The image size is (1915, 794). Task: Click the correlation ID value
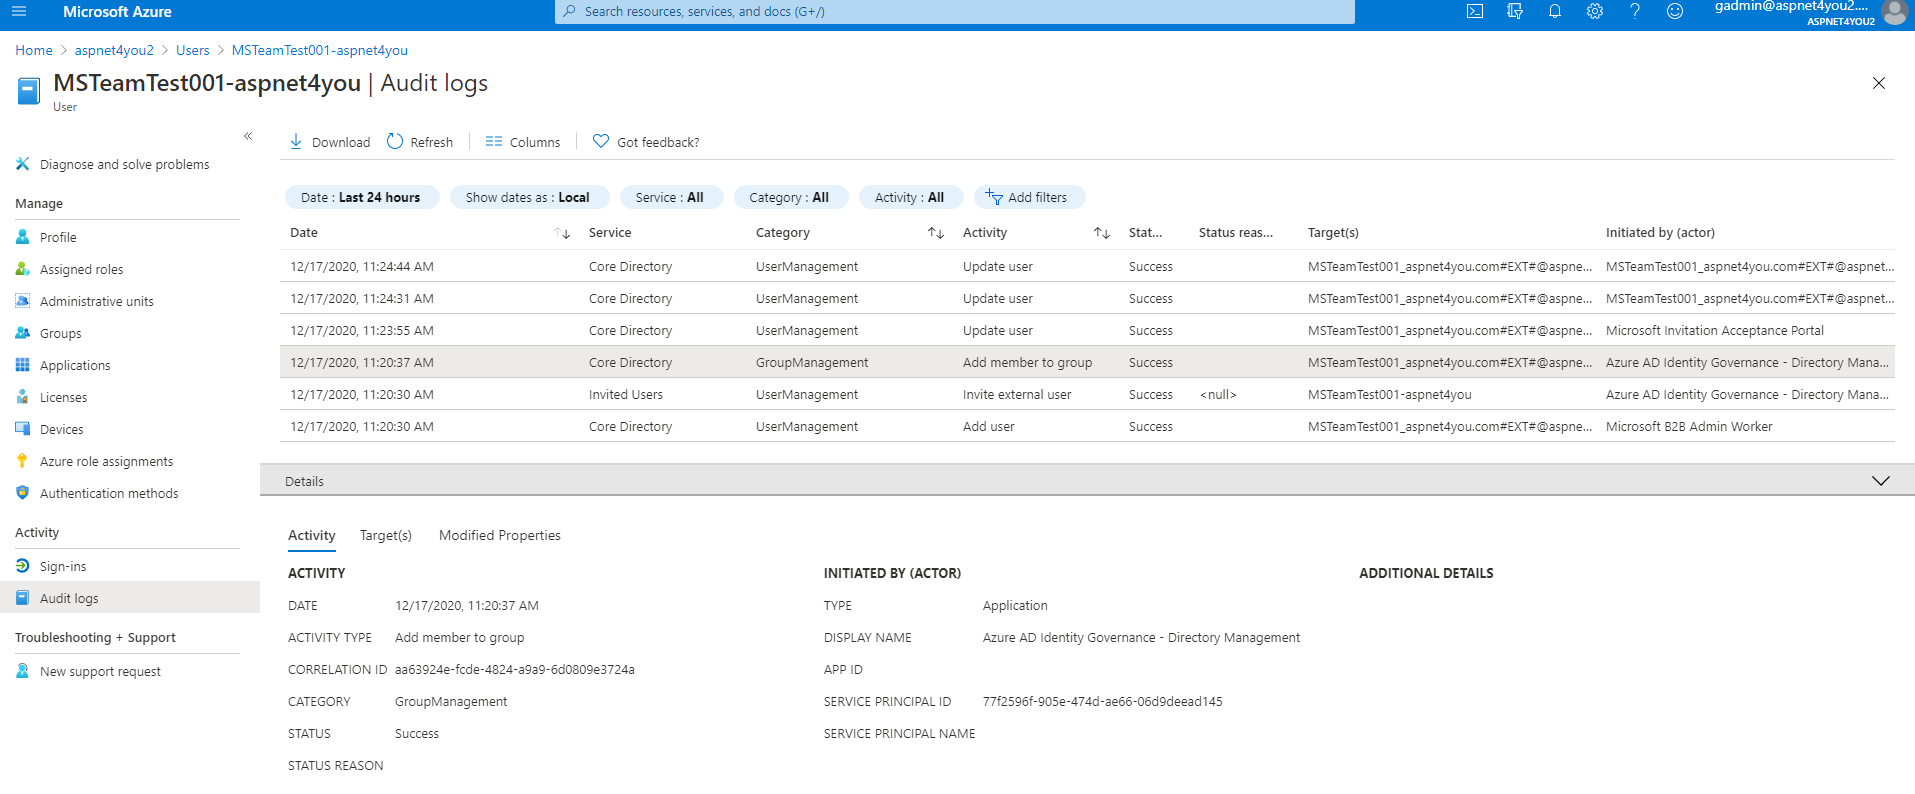coord(515,669)
